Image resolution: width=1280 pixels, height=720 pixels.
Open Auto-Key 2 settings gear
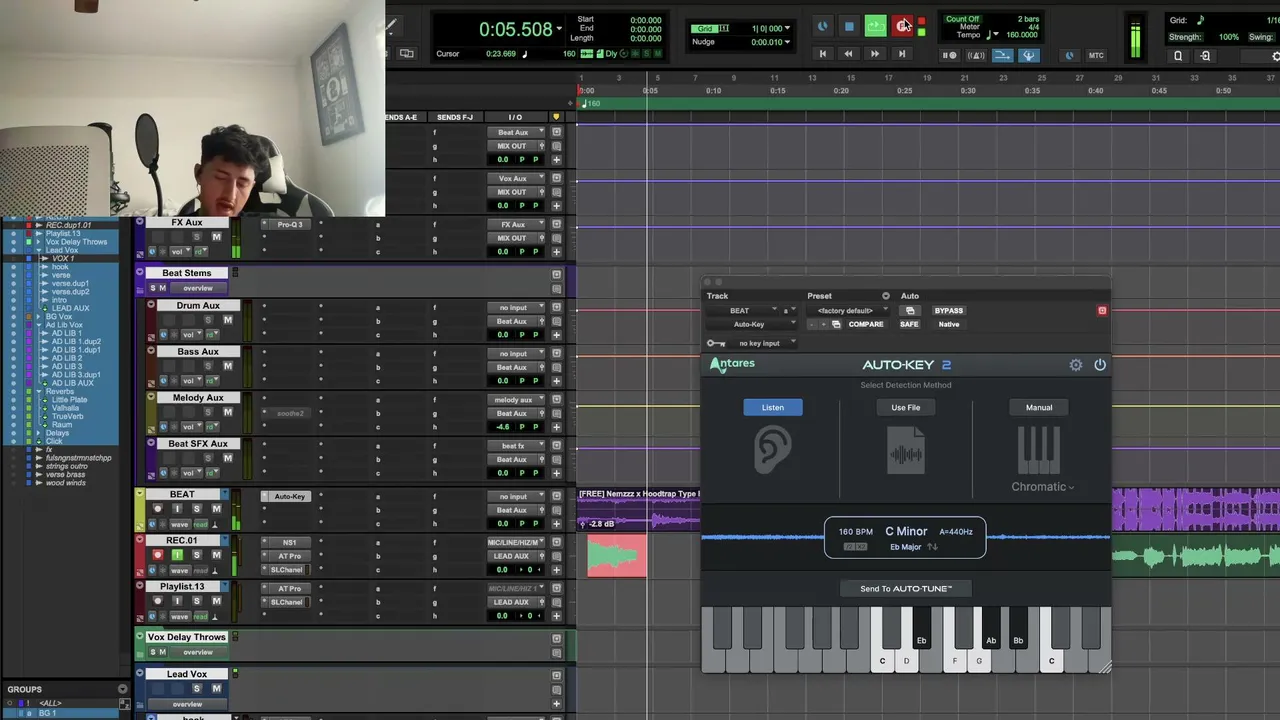click(1076, 365)
